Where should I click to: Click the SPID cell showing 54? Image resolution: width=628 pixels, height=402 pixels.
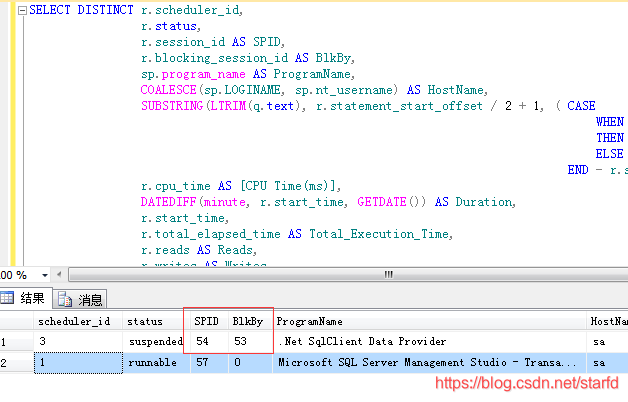pos(209,342)
